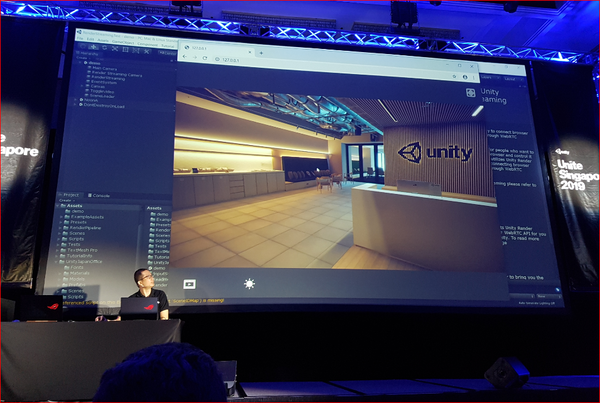
Task: Open the Tutorial menu in Unity
Action: [167, 46]
